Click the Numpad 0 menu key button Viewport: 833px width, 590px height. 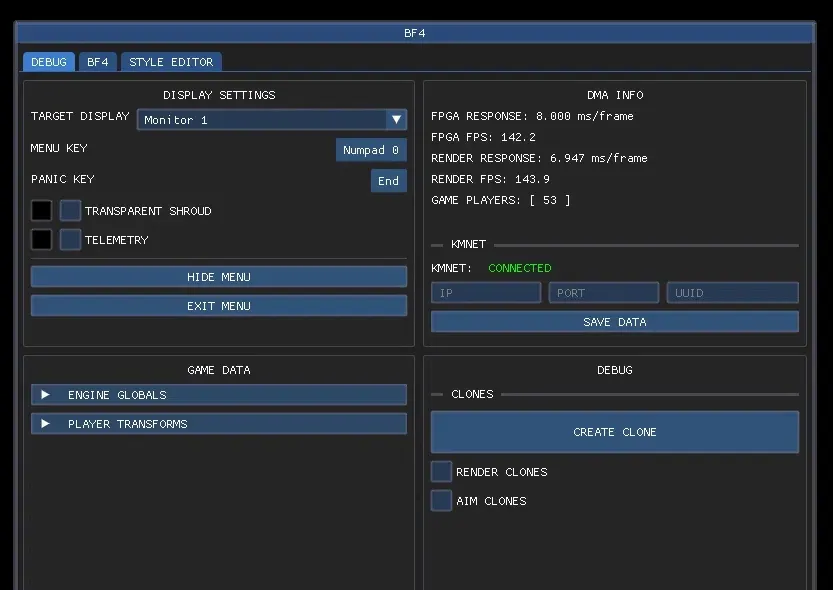371,150
